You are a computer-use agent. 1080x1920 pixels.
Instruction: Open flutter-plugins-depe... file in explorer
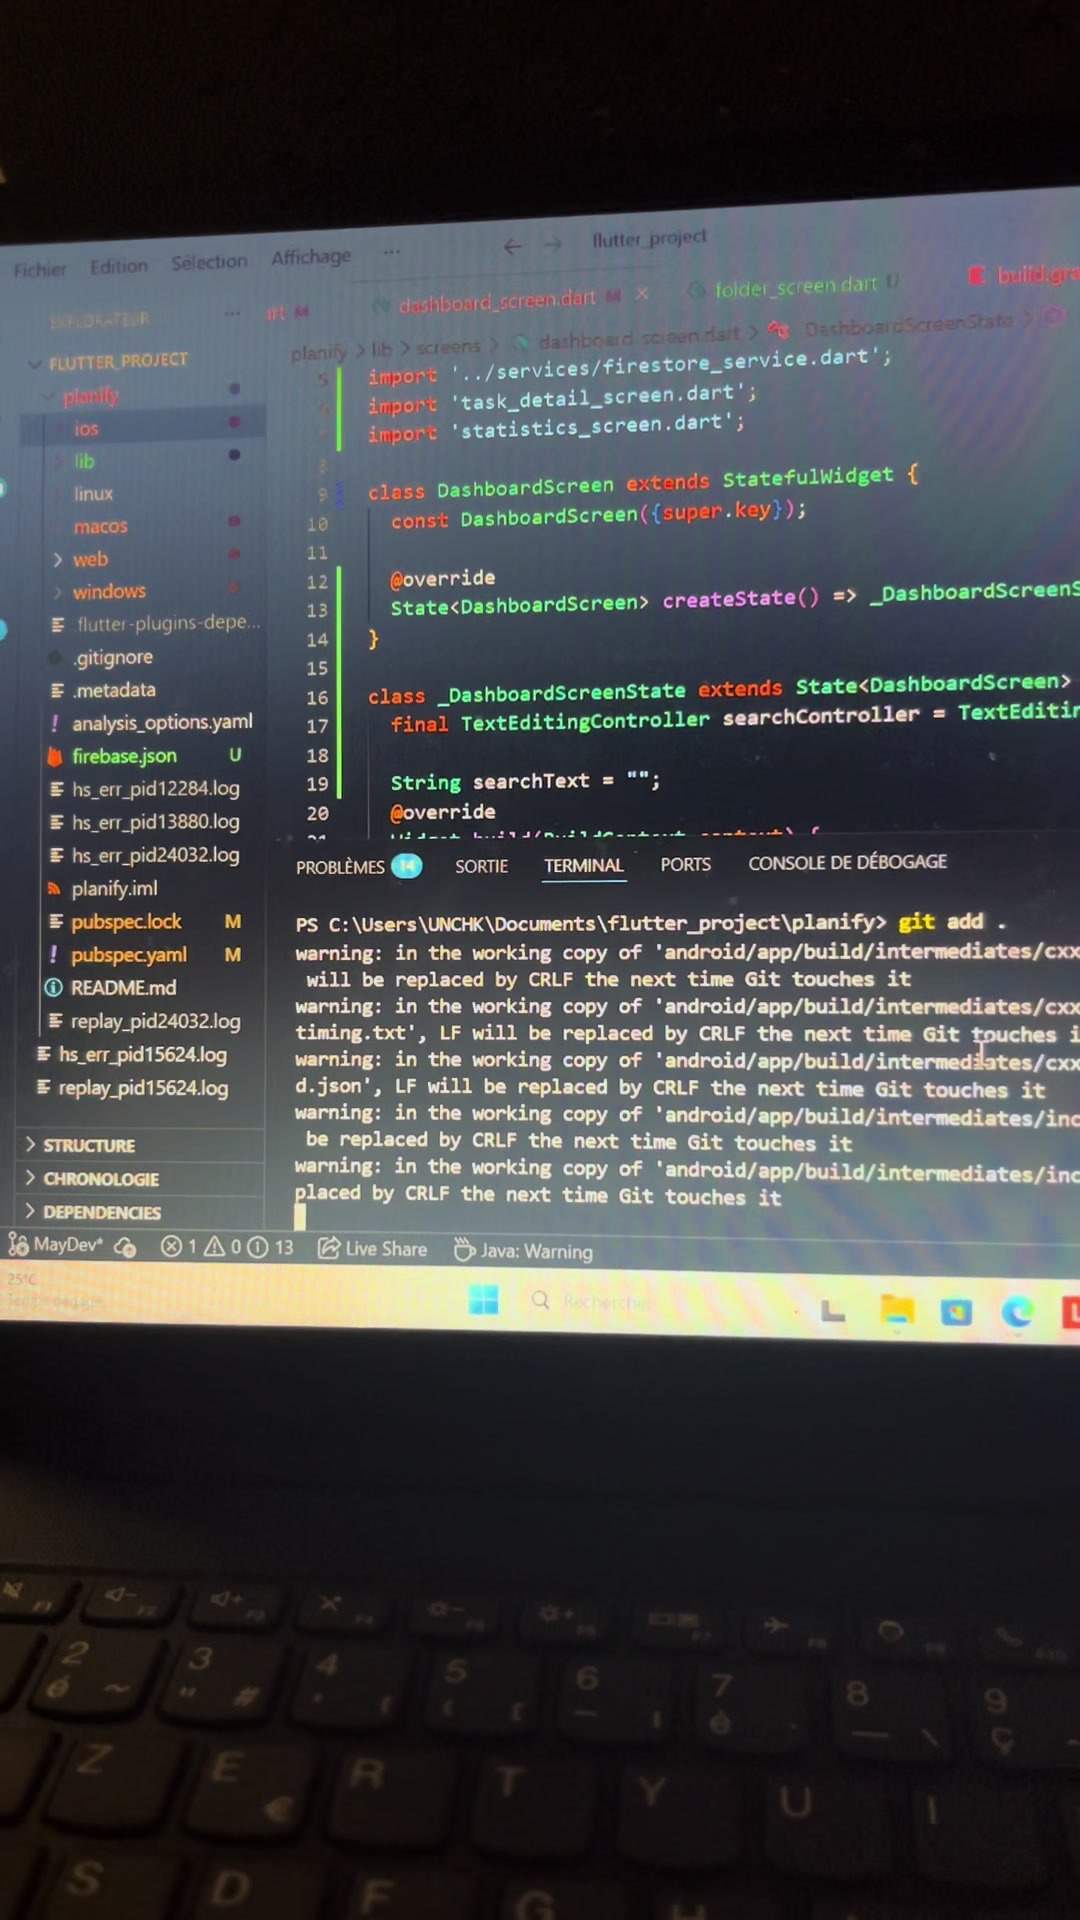(168, 623)
